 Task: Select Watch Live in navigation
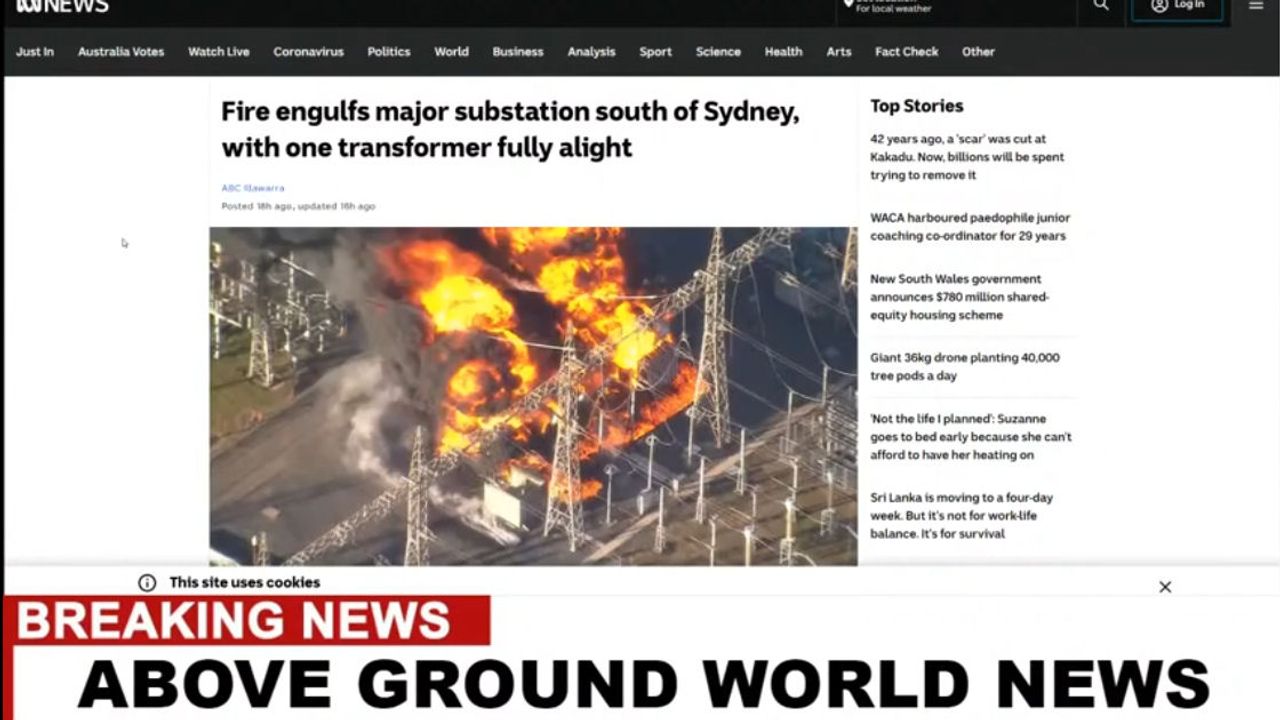point(219,52)
